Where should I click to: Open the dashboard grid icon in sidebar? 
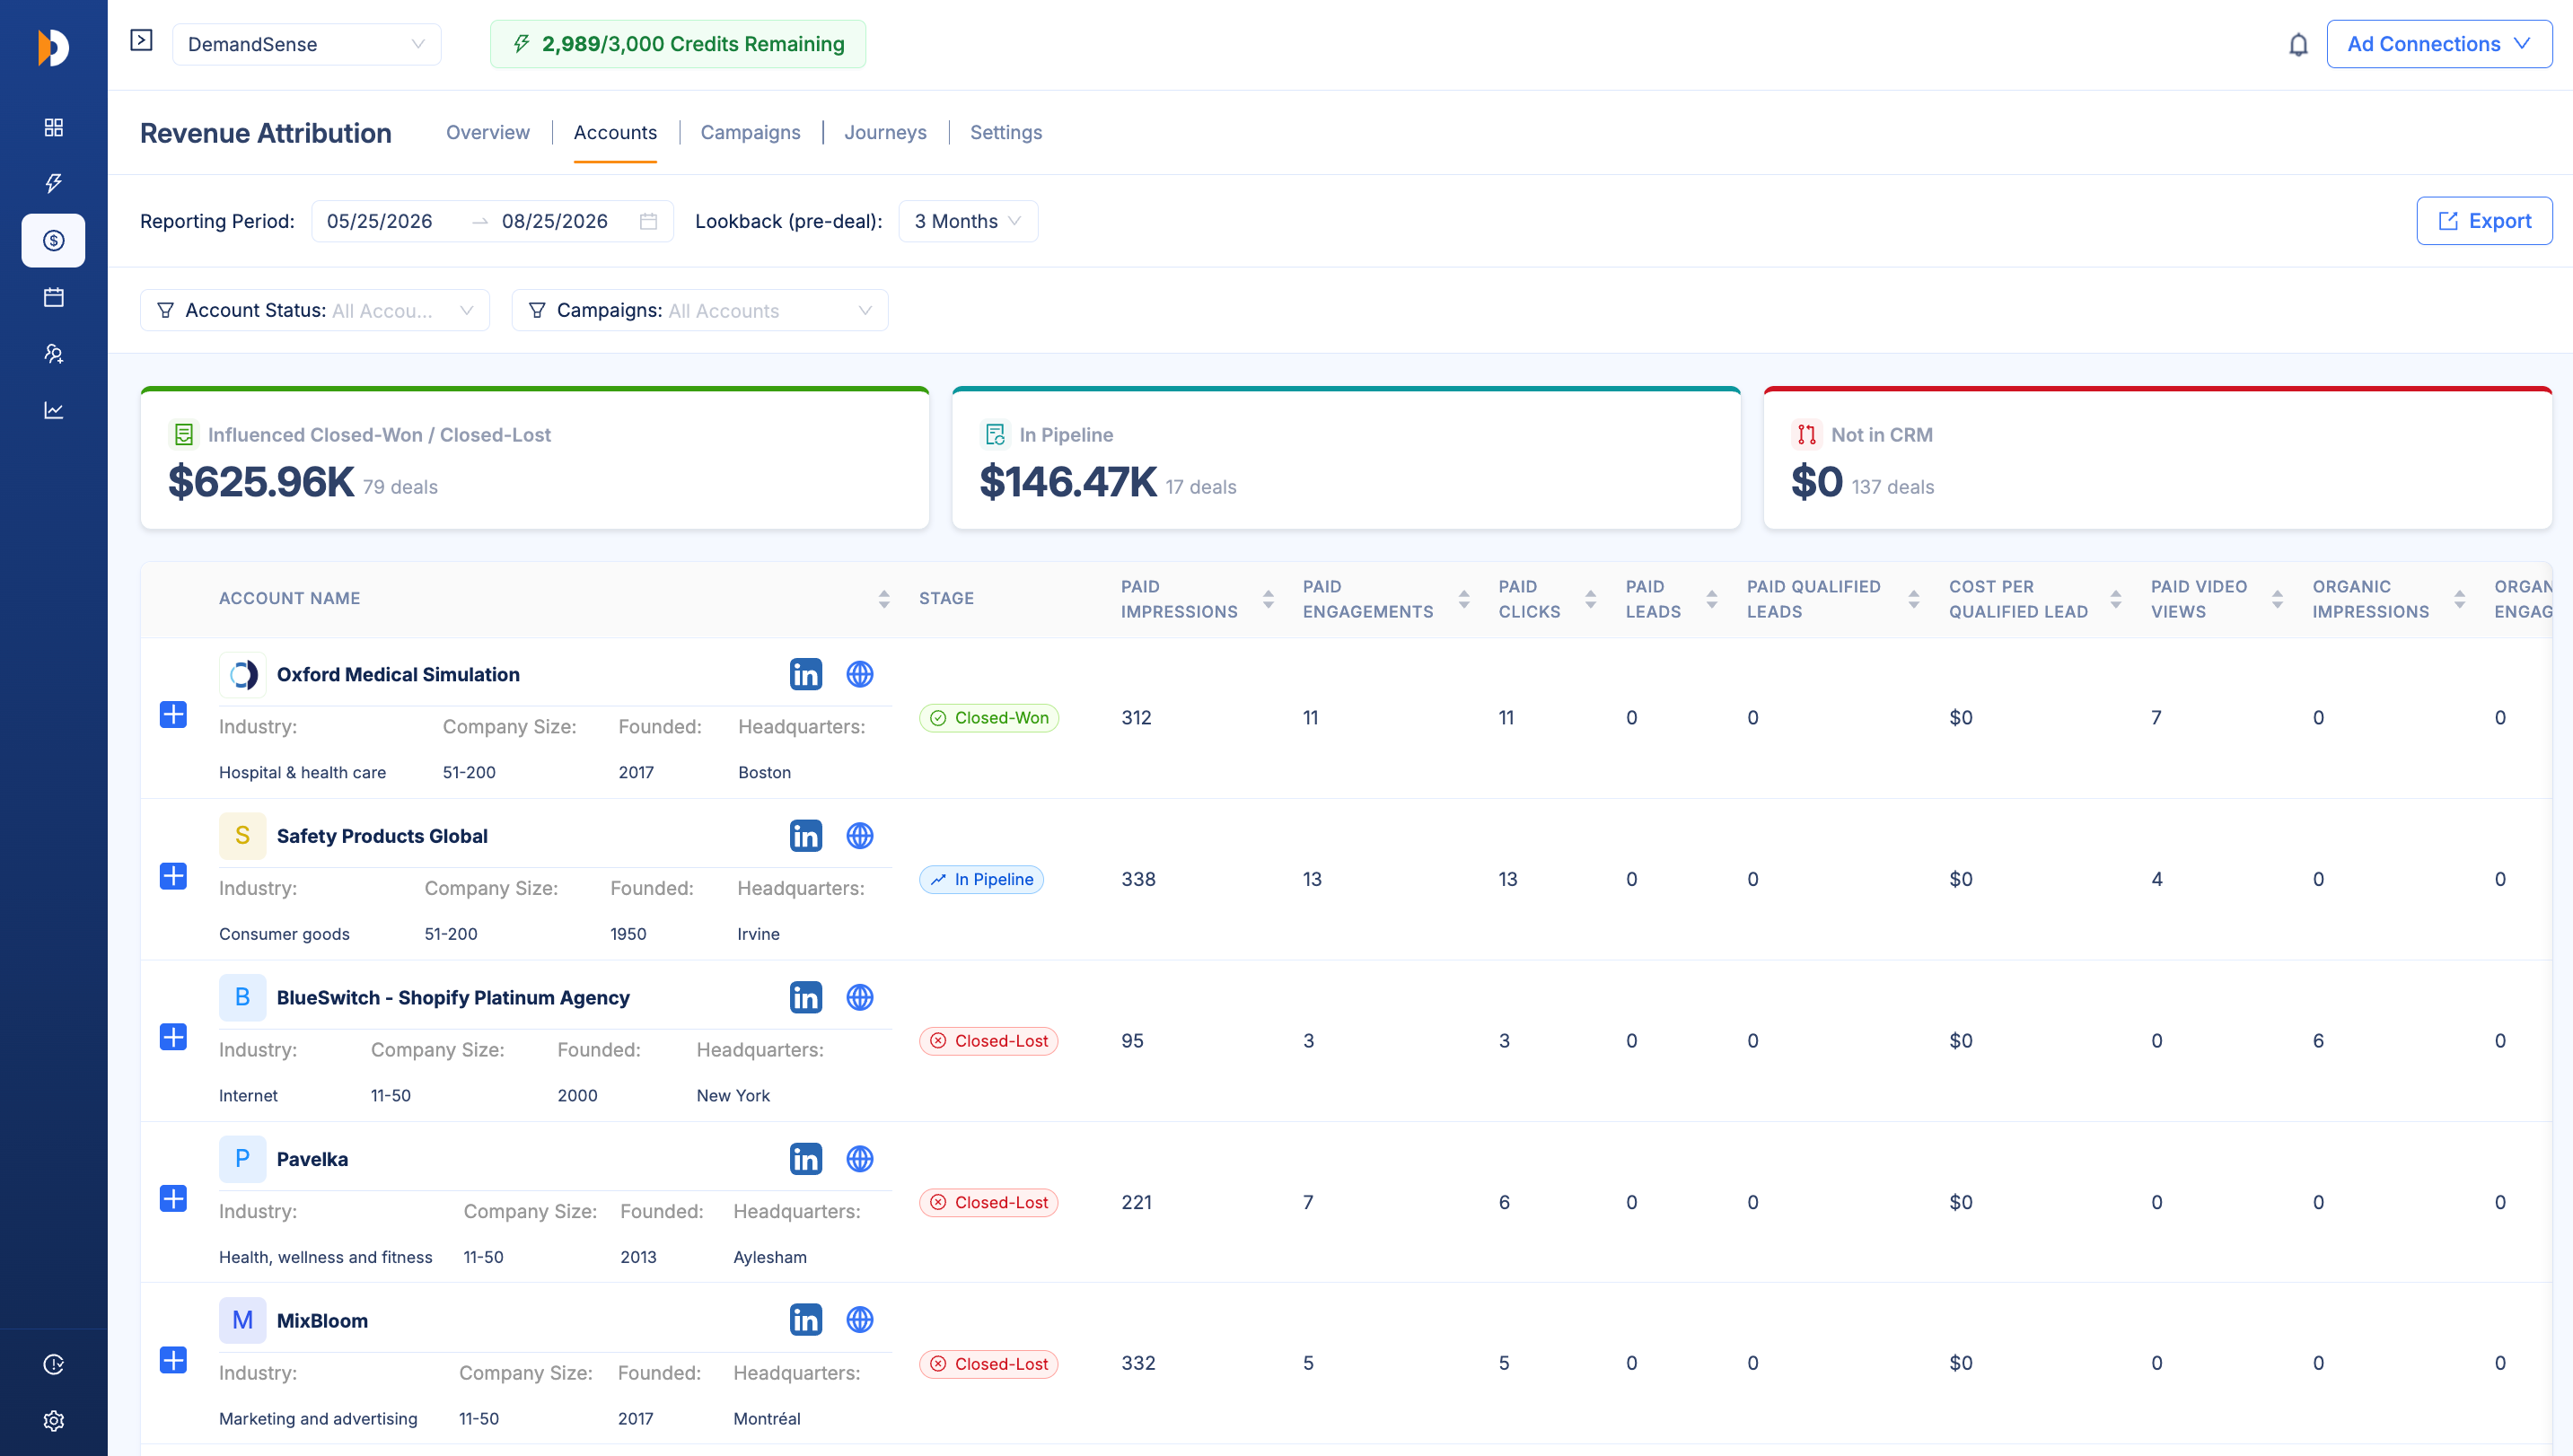[54, 127]
